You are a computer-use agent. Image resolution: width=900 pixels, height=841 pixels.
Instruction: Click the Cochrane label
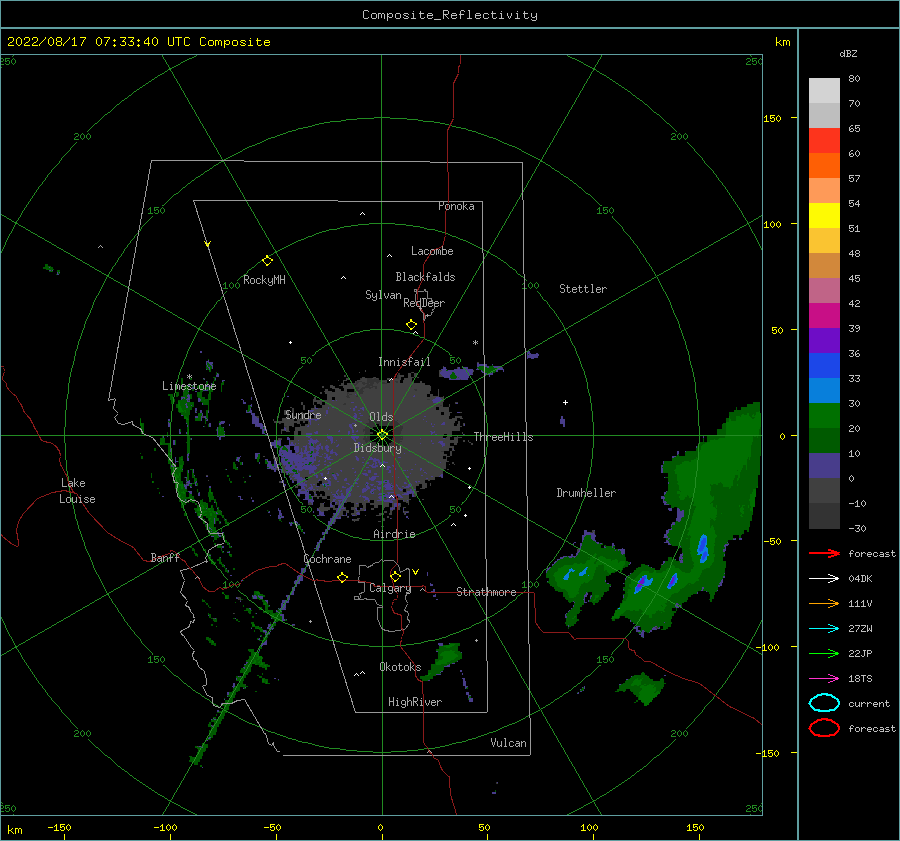coord(327,559)
